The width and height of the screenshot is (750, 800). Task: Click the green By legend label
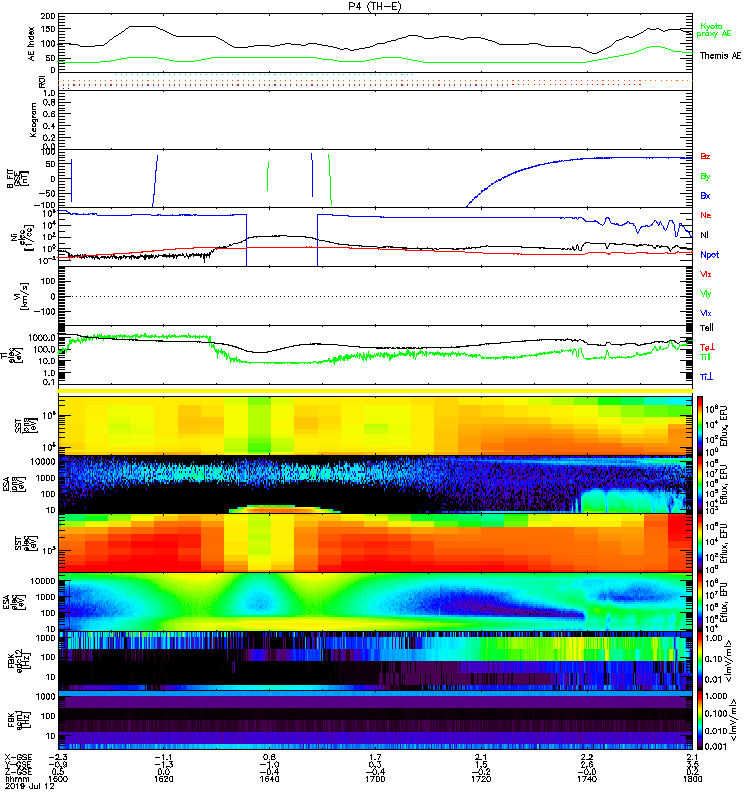(x=705, y=176)
